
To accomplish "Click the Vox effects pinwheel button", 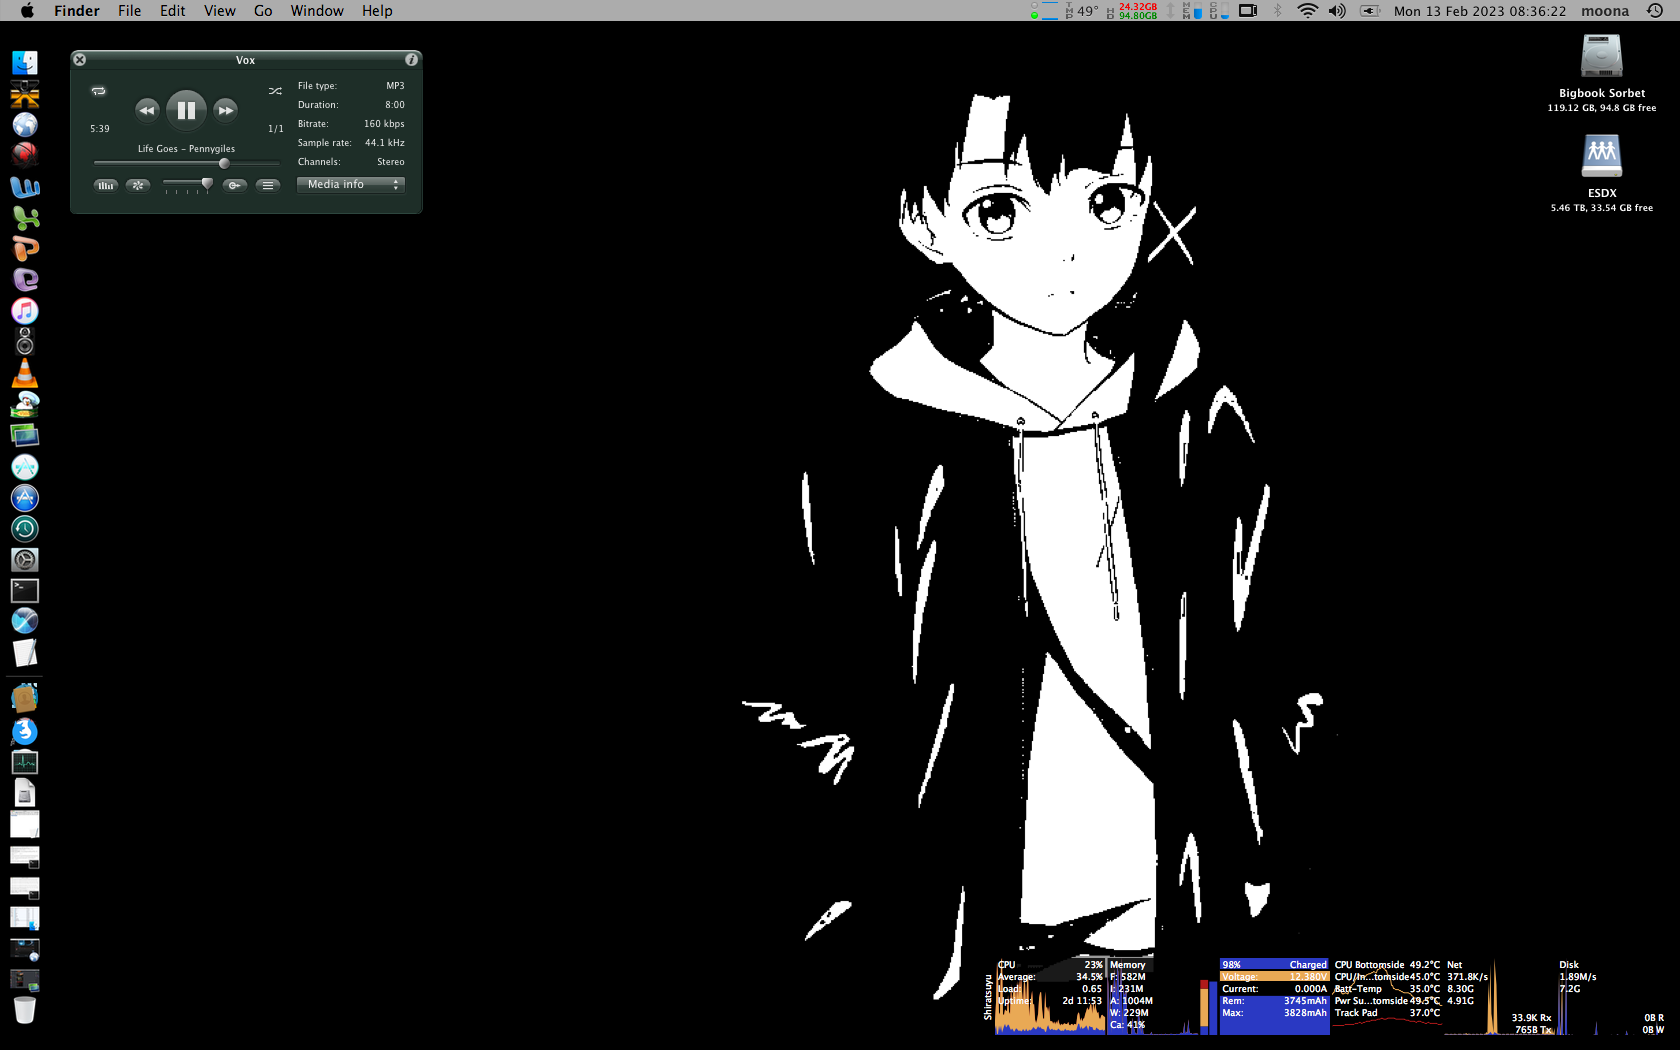I will pos(138,185).
